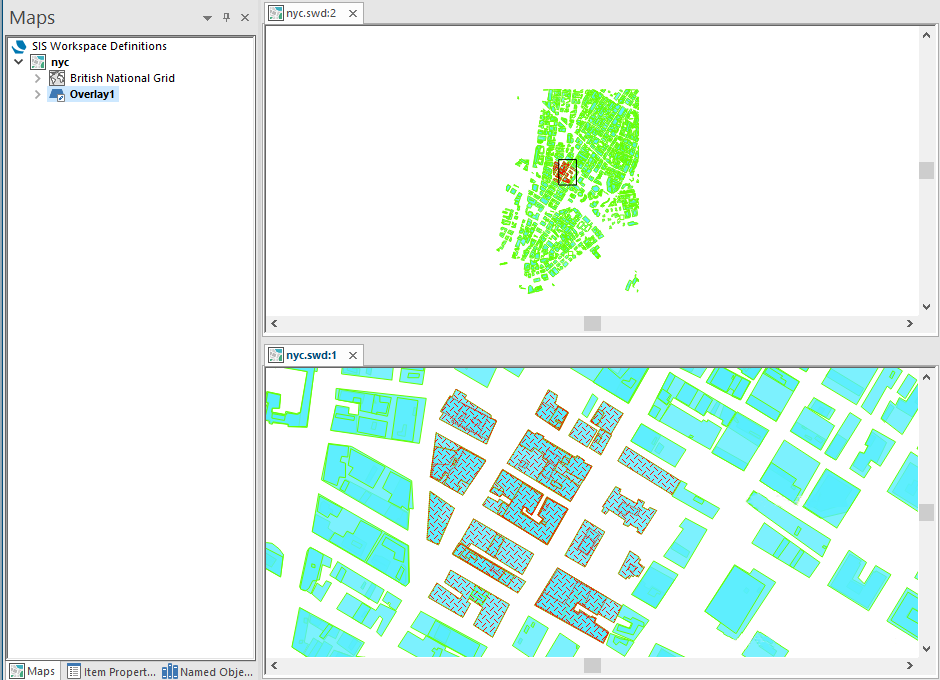The width and height of the screenshot is (940, 680).
Task: Click the Named Objects tab icon
Action: (x=170, y=671)
